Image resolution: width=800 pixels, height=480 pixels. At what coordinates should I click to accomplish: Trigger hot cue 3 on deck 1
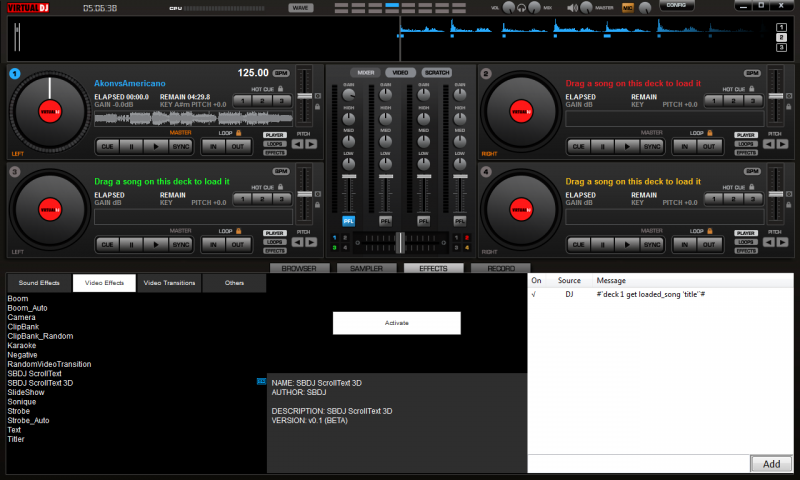tap(281, 101)
